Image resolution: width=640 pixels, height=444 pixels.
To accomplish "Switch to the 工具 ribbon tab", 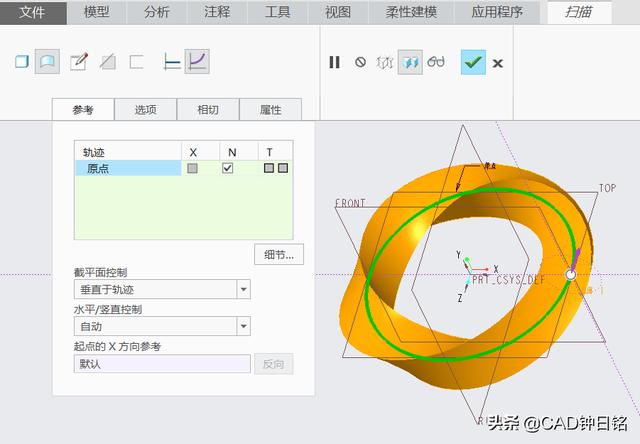I will click(x=278, y=12).
